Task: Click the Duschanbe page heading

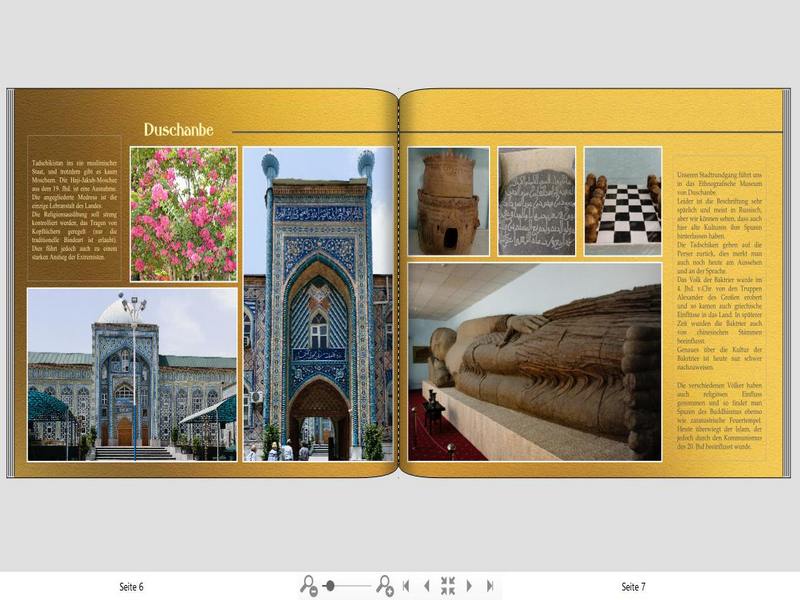Action: [178, 130]
